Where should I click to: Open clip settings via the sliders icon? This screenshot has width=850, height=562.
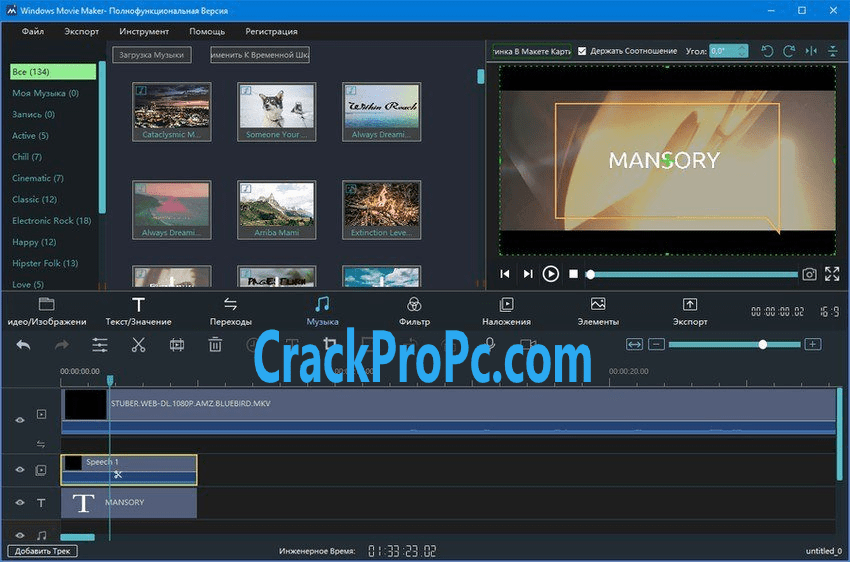[x=100, y=345]
